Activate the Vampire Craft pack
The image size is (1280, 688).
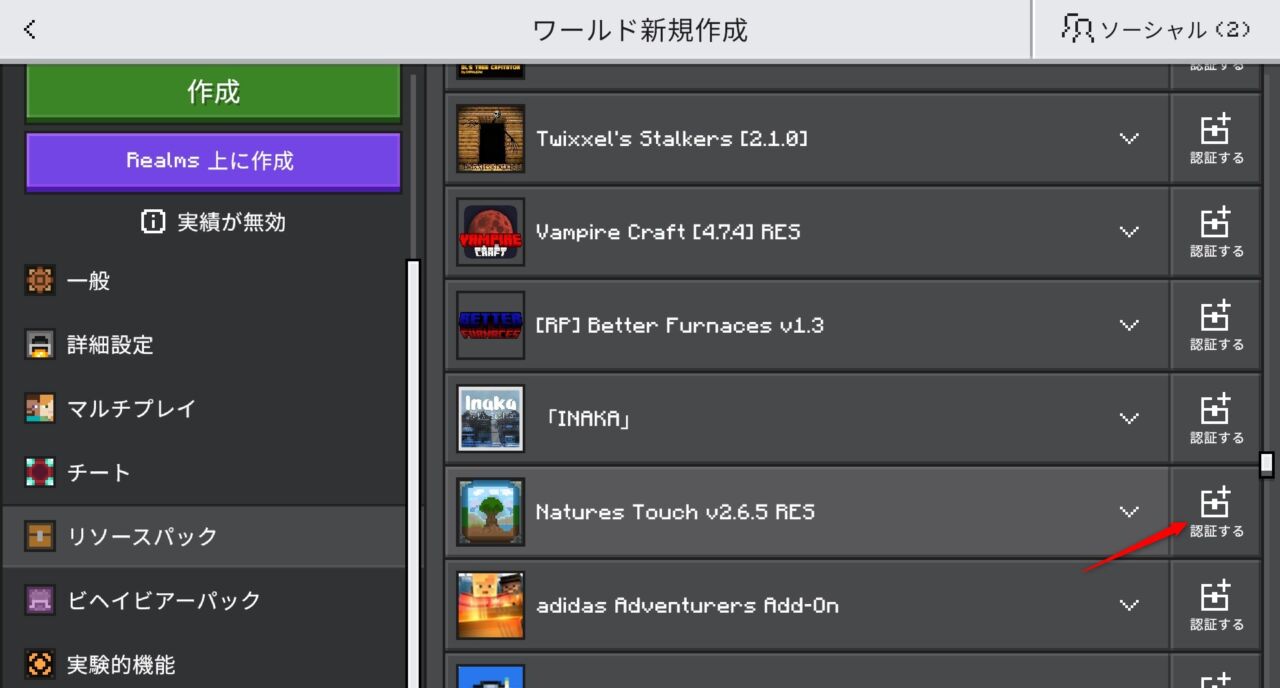(x=1216, y=232)
